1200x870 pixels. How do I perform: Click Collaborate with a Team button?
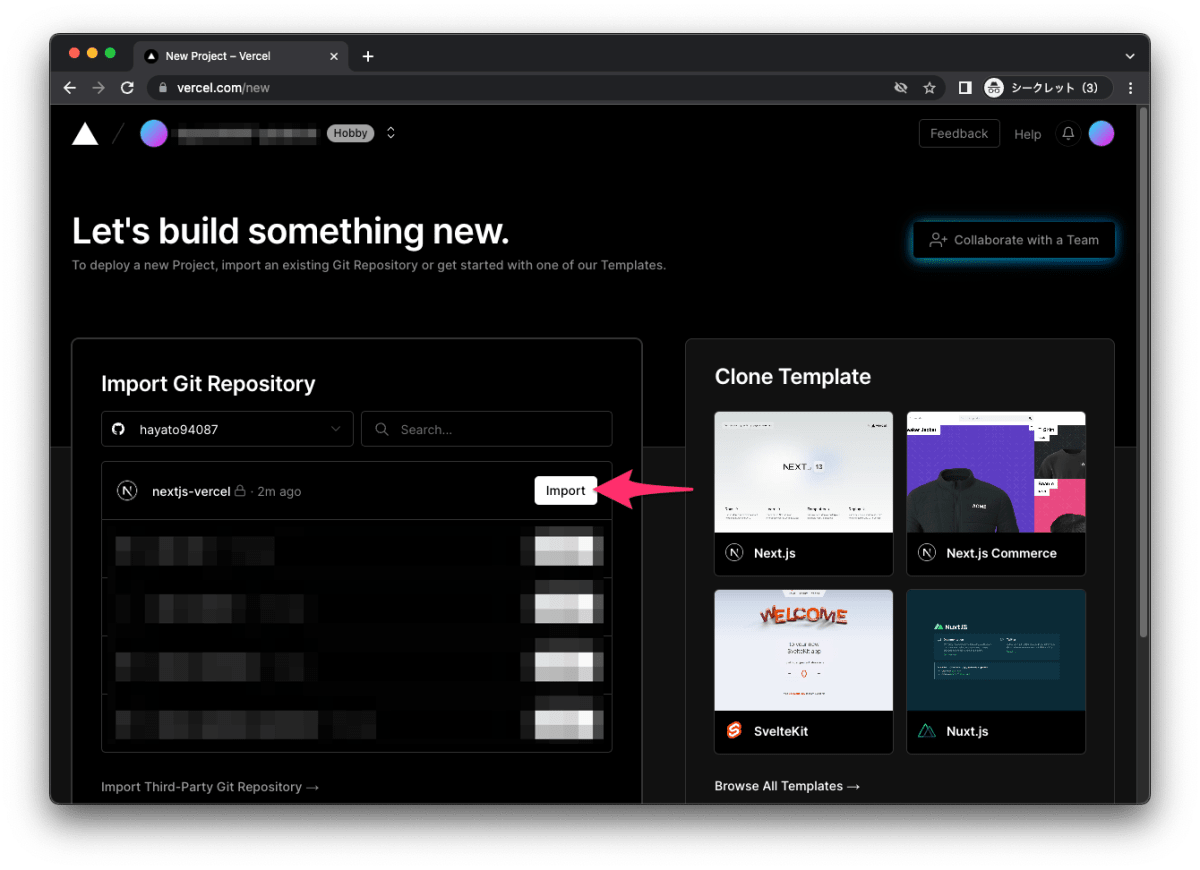tap(1014, 240)
